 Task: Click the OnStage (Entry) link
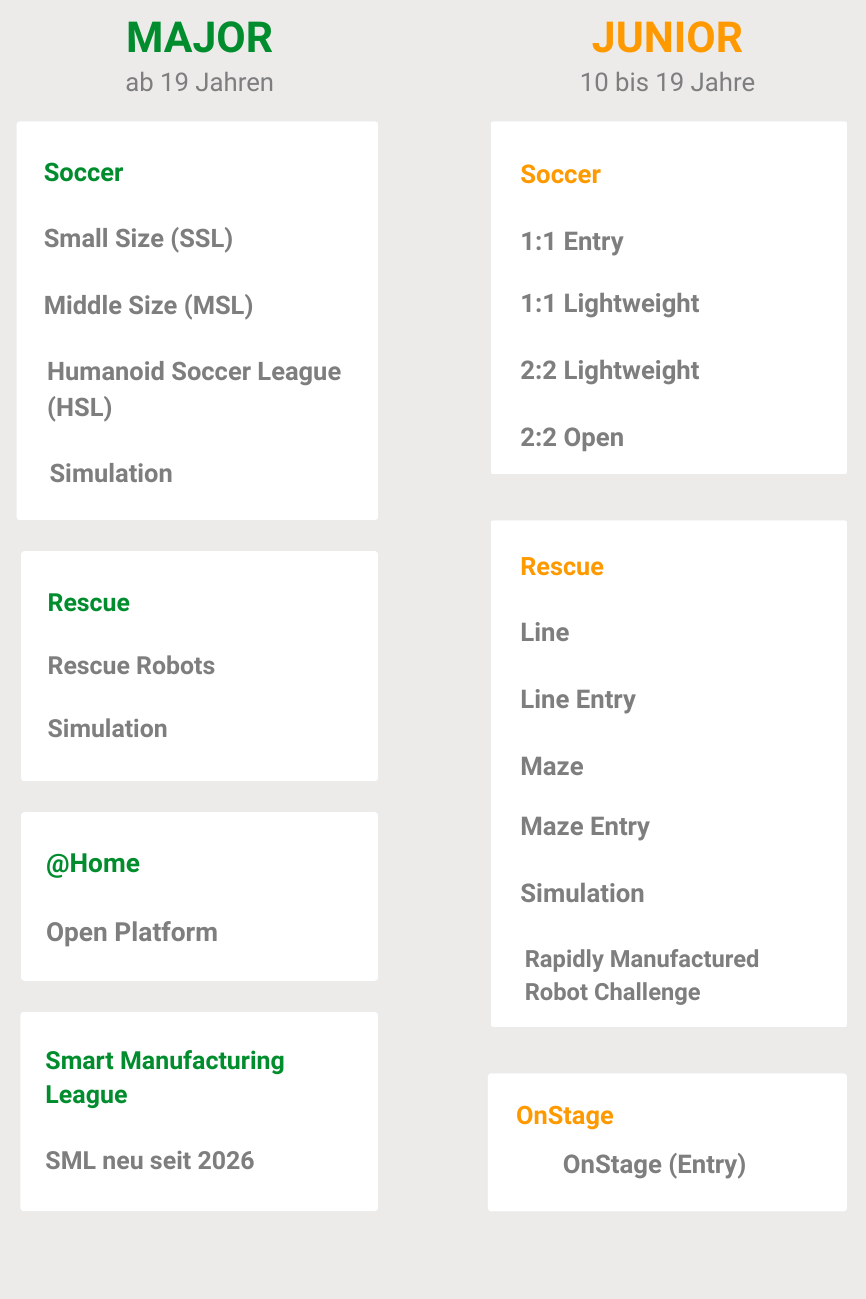(654, 1165)
